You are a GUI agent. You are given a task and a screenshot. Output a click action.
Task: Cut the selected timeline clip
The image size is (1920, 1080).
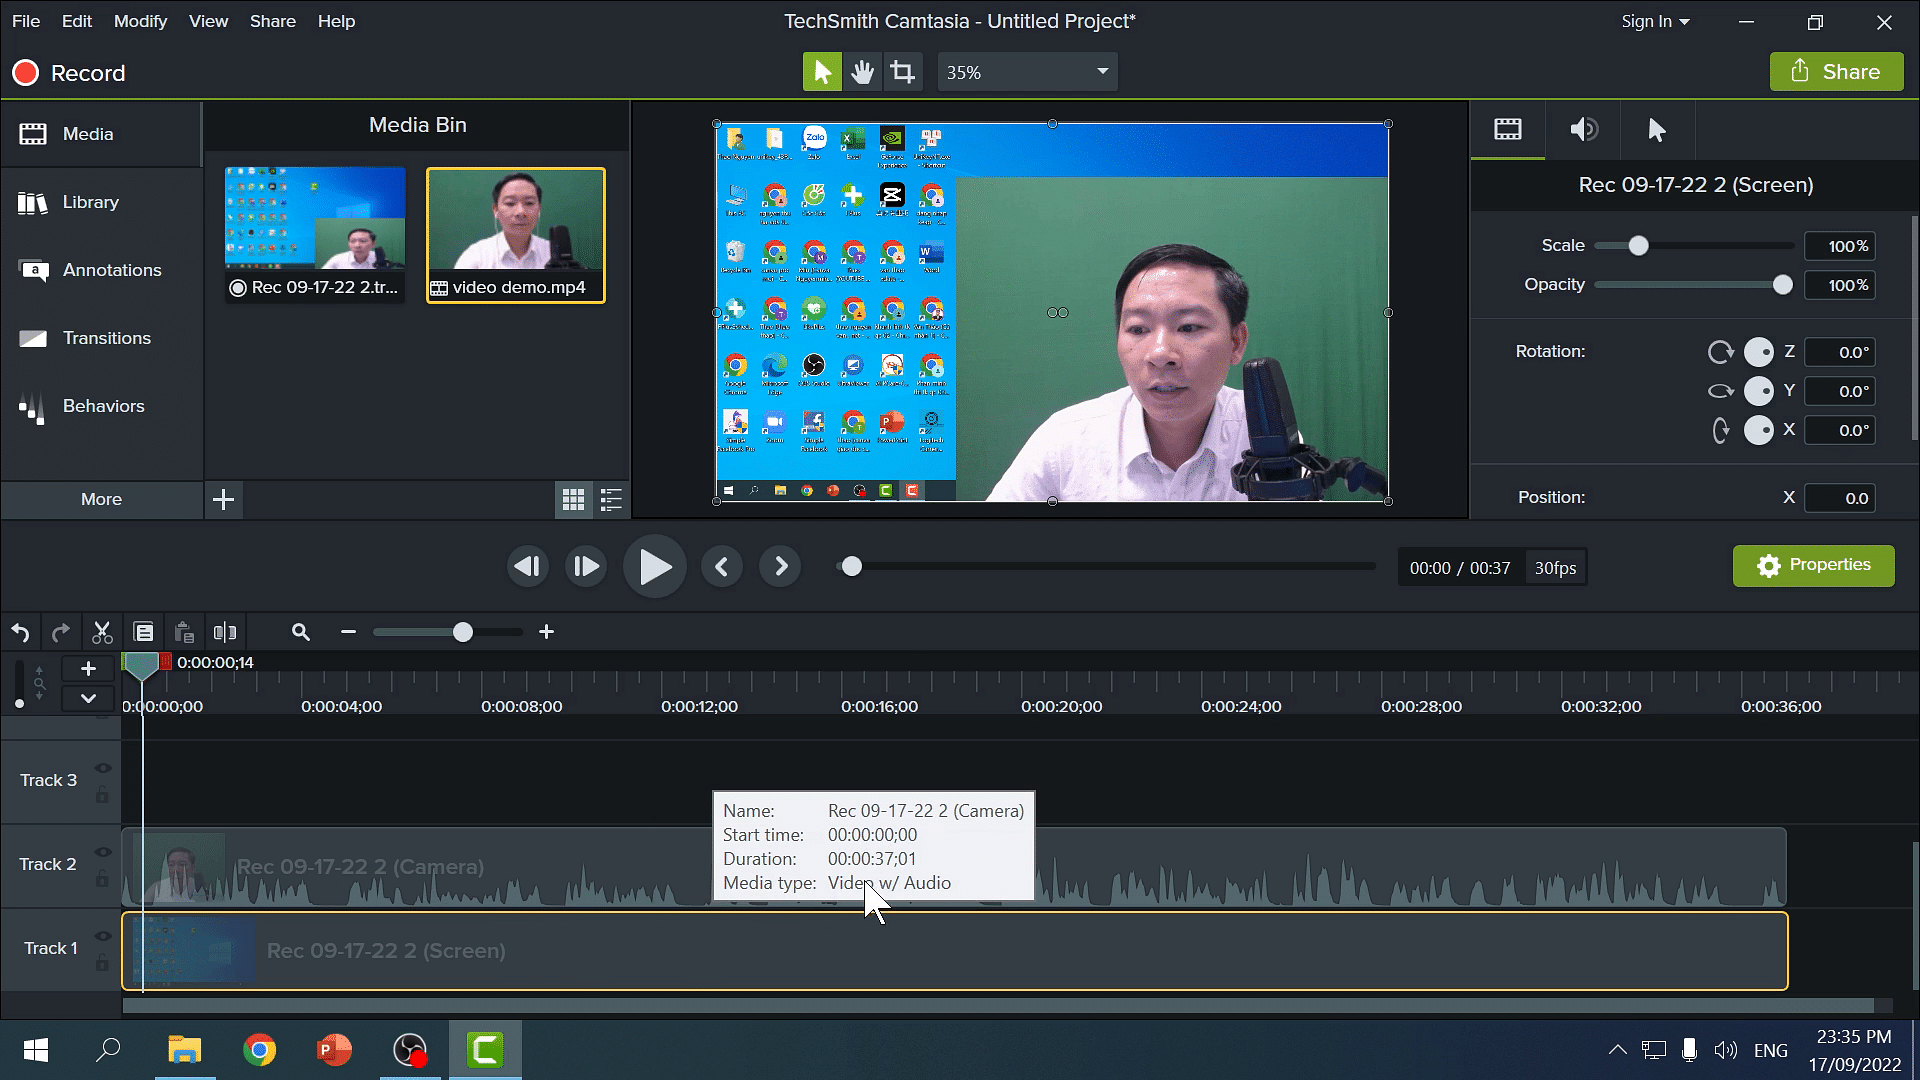click(x=102, y=632)
